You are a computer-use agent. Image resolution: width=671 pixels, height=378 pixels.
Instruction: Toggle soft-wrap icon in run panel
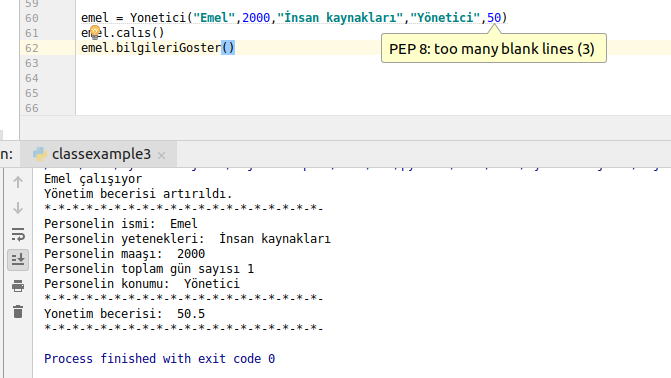point(18,234)
